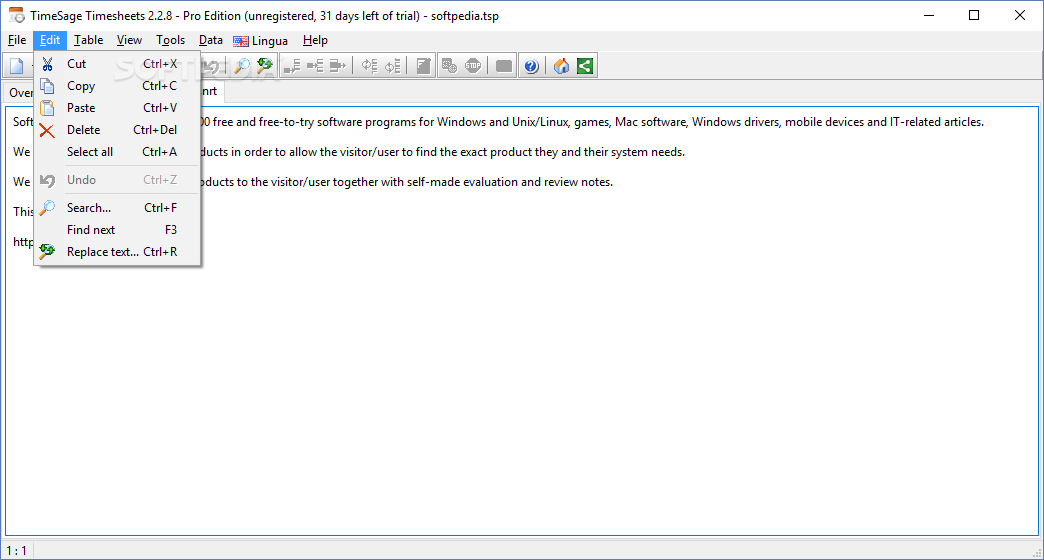This screenshot has width=1044, height=560.
Task: Click the second grayed row-indent toolbar icon
Action: 315,66
